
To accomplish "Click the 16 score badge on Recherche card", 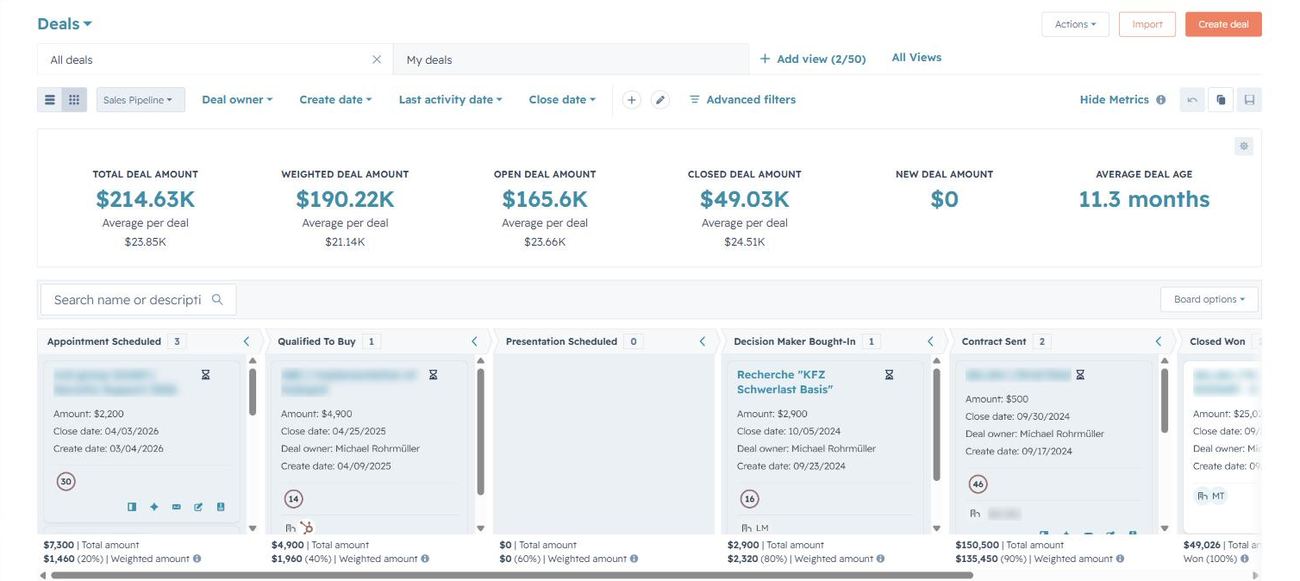I will 749,499.
